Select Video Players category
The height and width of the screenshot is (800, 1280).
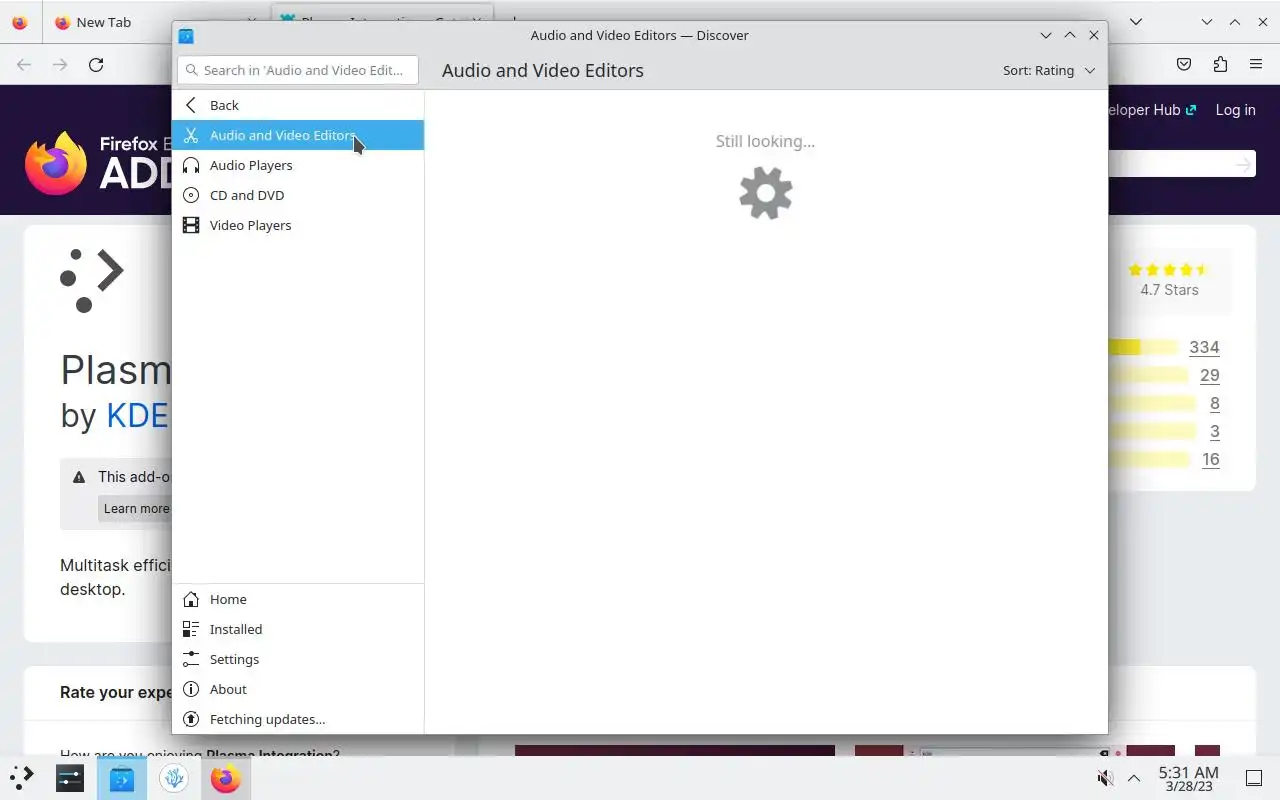coord(298,225)
